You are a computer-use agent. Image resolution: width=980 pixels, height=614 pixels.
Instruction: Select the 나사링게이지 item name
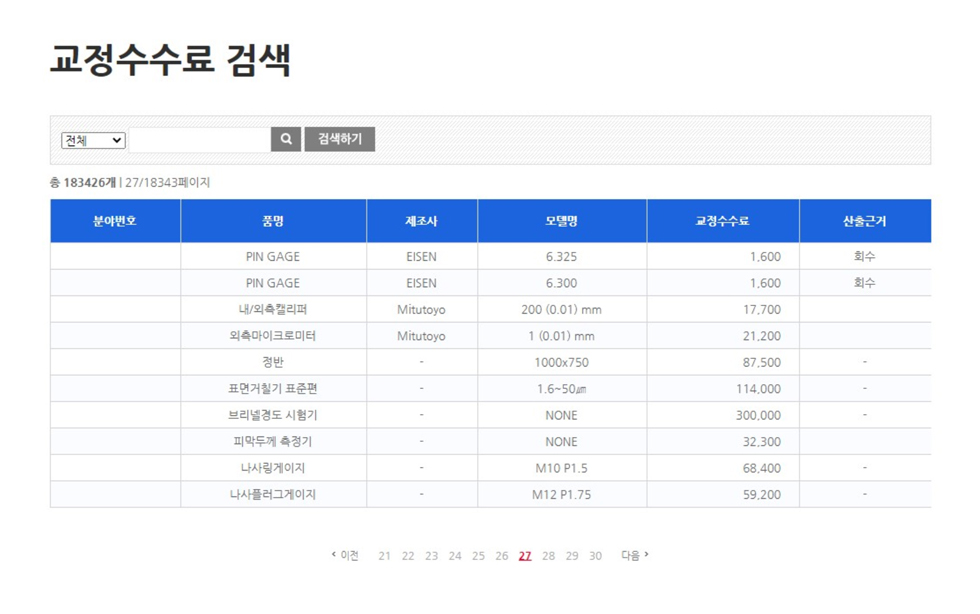[272, 468]
